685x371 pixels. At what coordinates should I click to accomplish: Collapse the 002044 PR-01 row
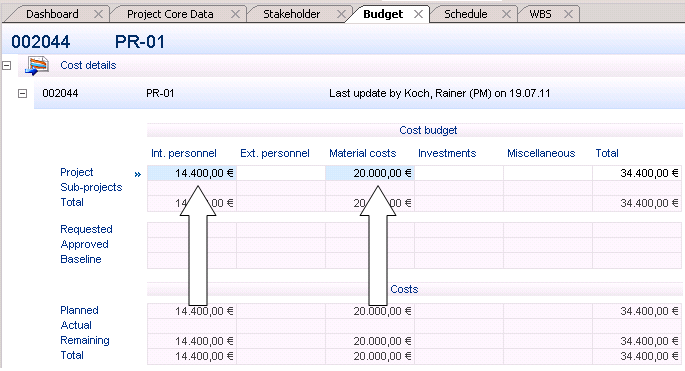tap(22, 94)
